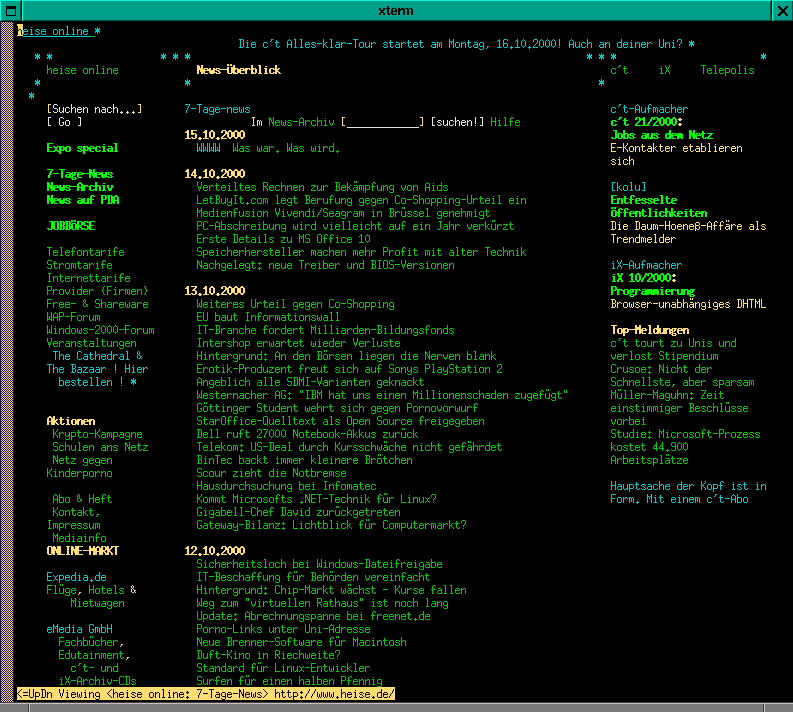The width and height of the screenshot is (793, 712).
Task: Follow the iX header link
Action: (665, 70)
